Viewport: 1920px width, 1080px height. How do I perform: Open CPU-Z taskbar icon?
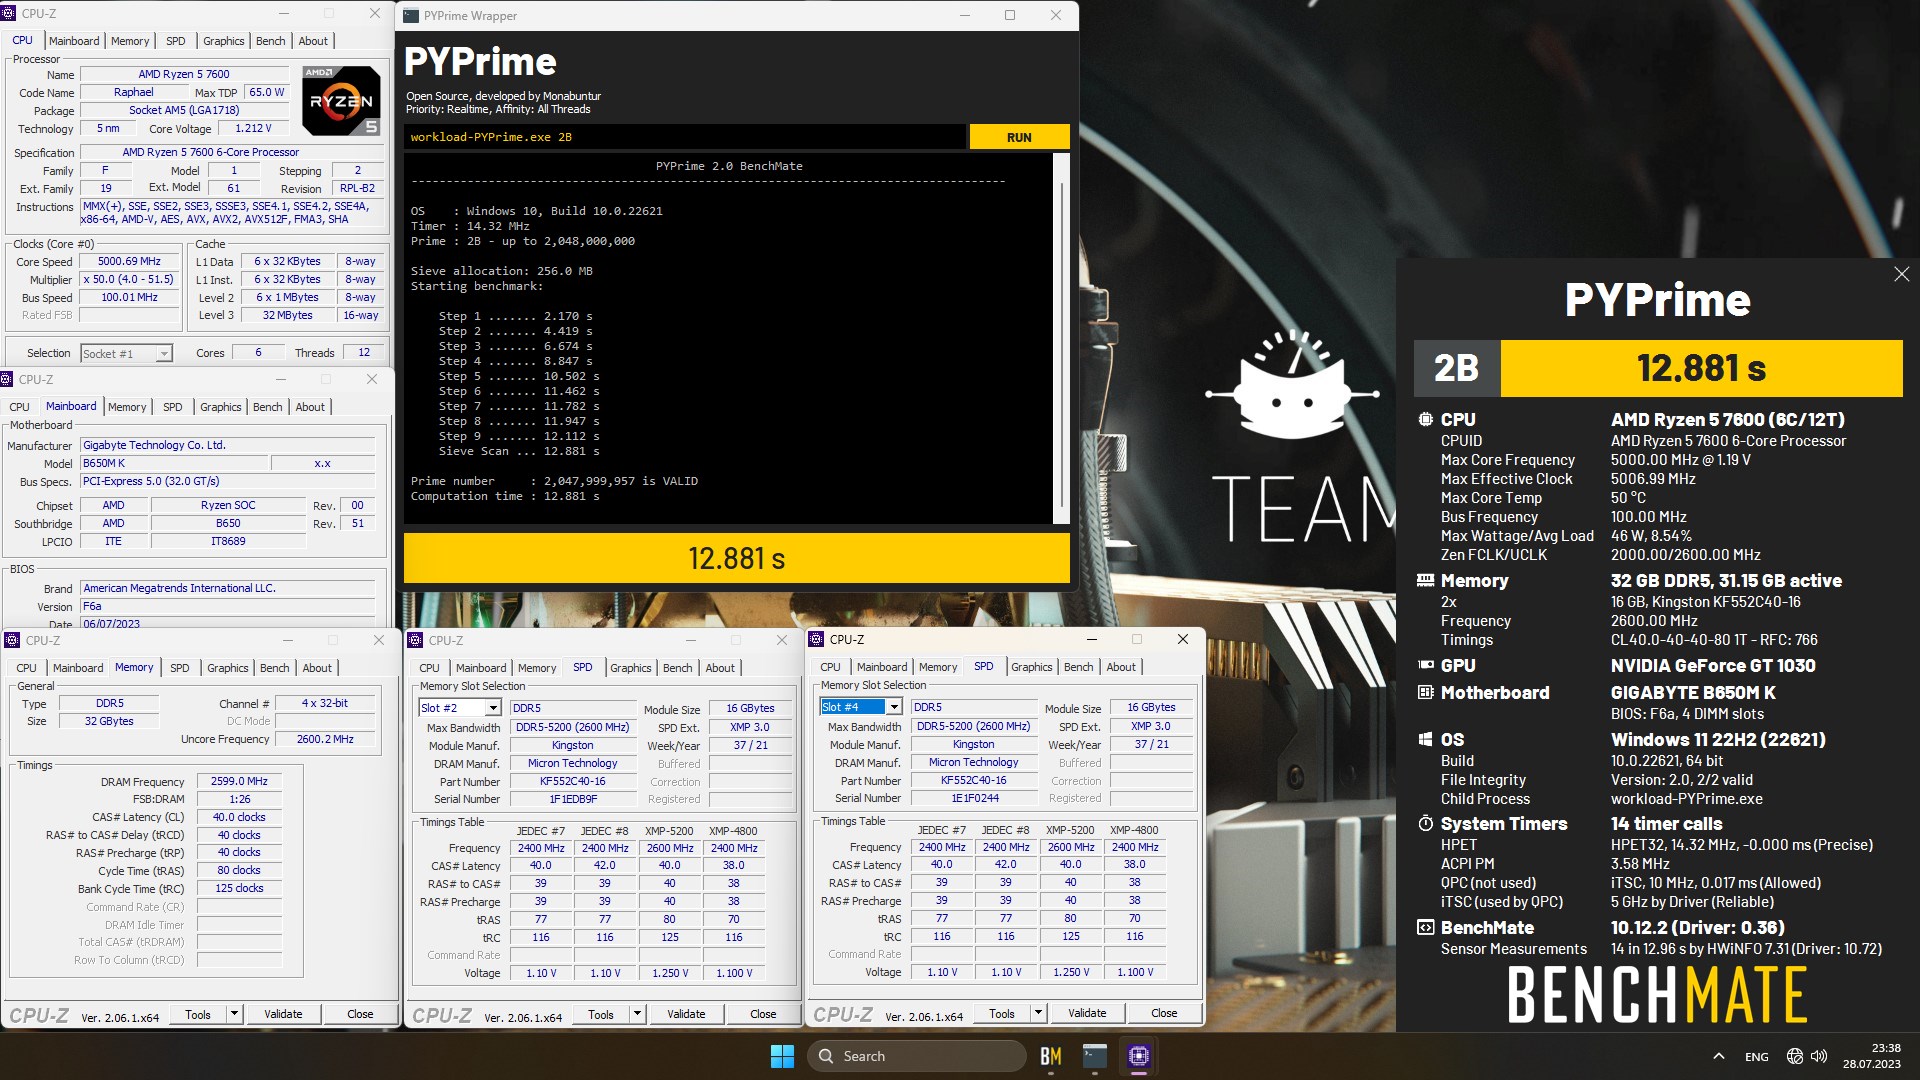coord(1138,1056)
